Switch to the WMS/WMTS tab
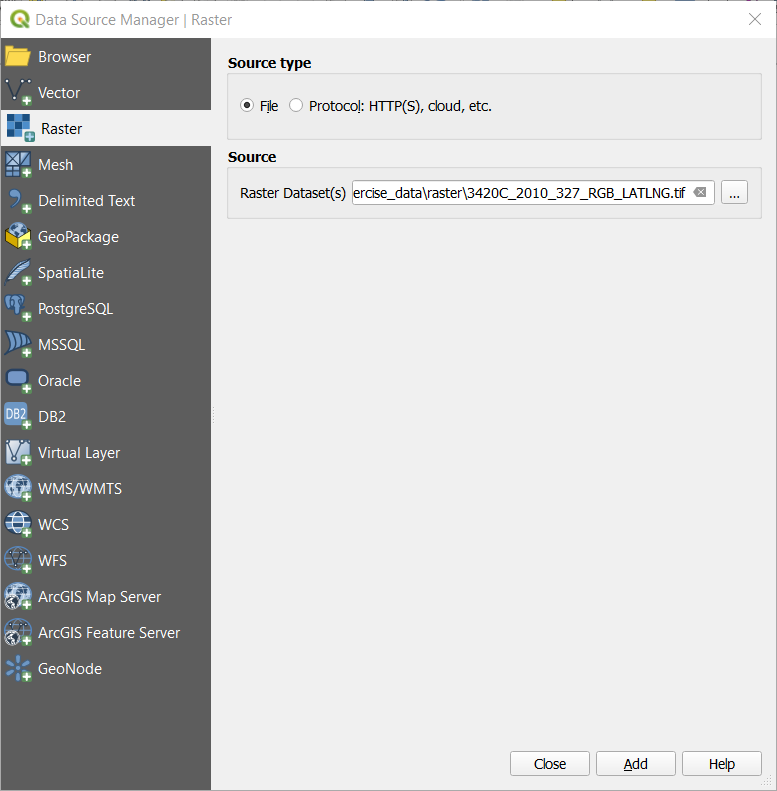 (80, 489)
